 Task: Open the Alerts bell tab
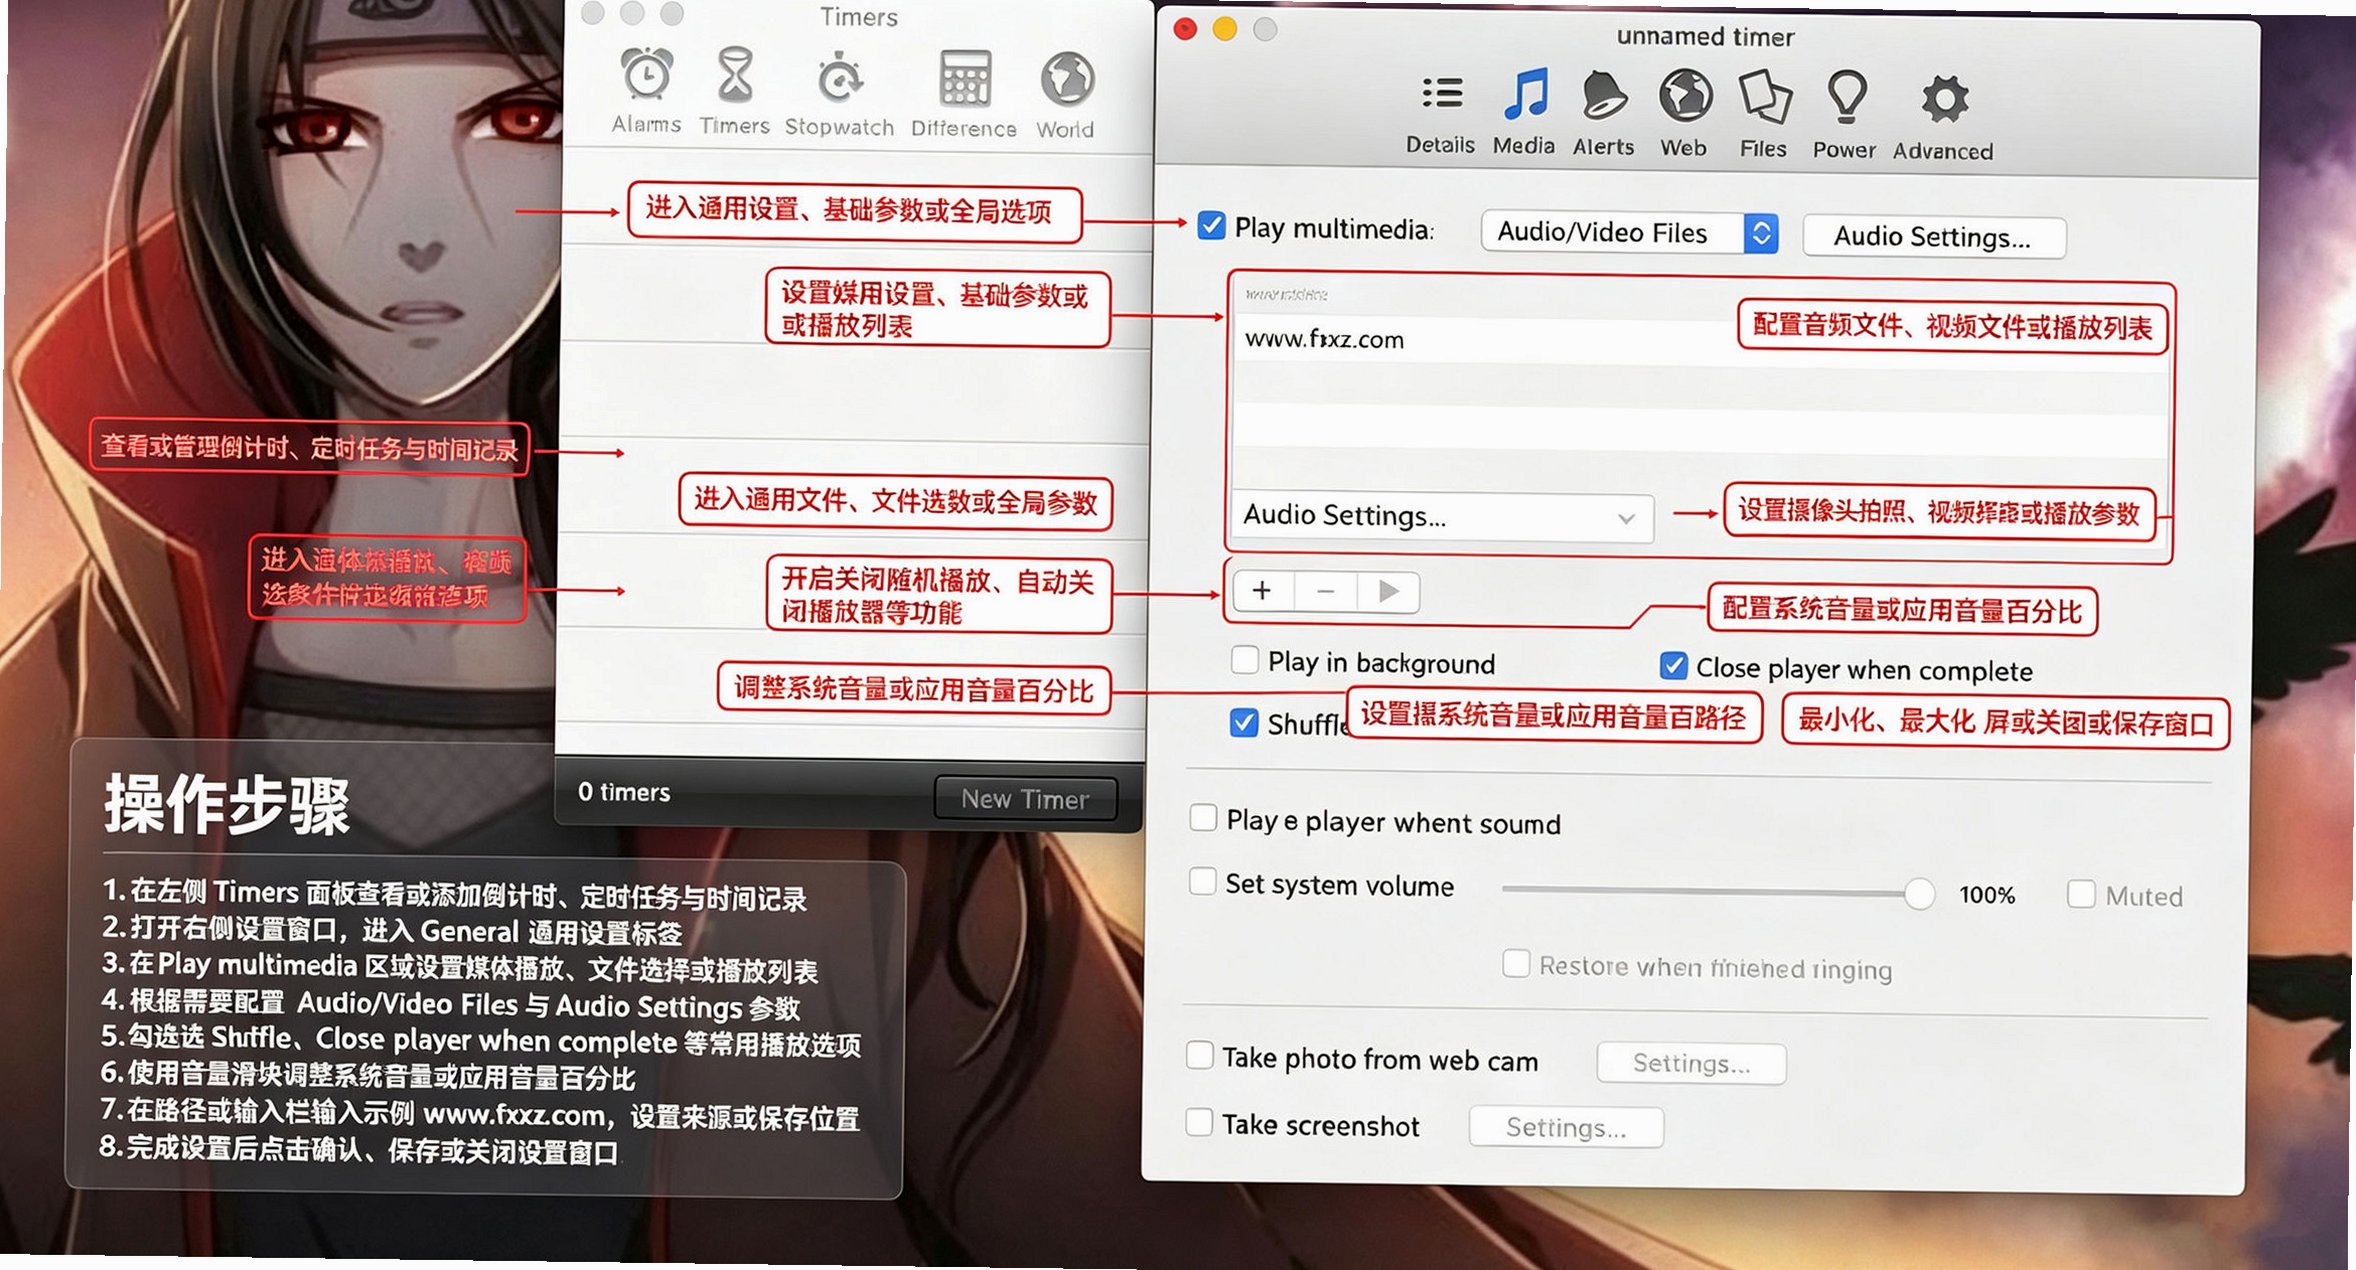[x=1604, y=114]
